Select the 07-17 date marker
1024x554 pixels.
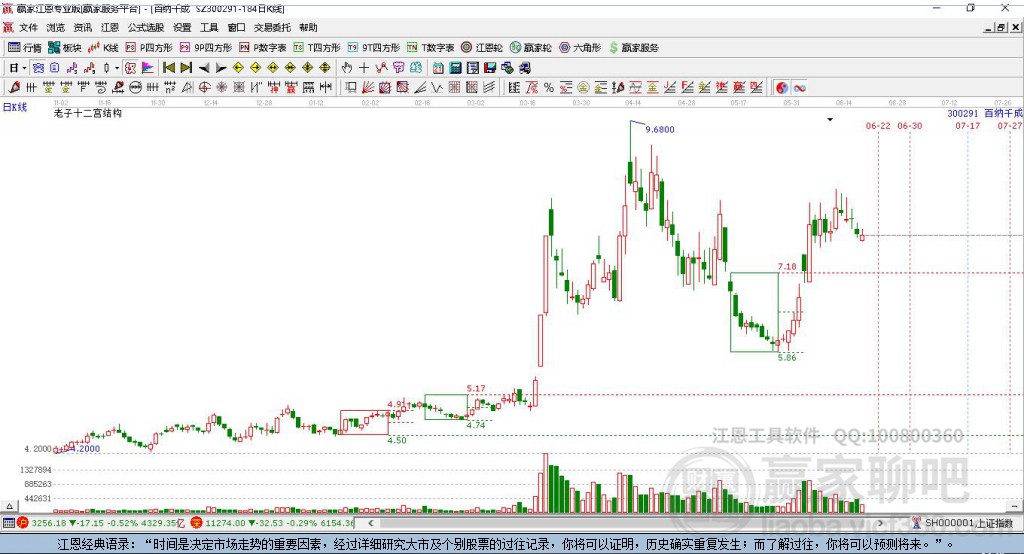click(967, 125)
